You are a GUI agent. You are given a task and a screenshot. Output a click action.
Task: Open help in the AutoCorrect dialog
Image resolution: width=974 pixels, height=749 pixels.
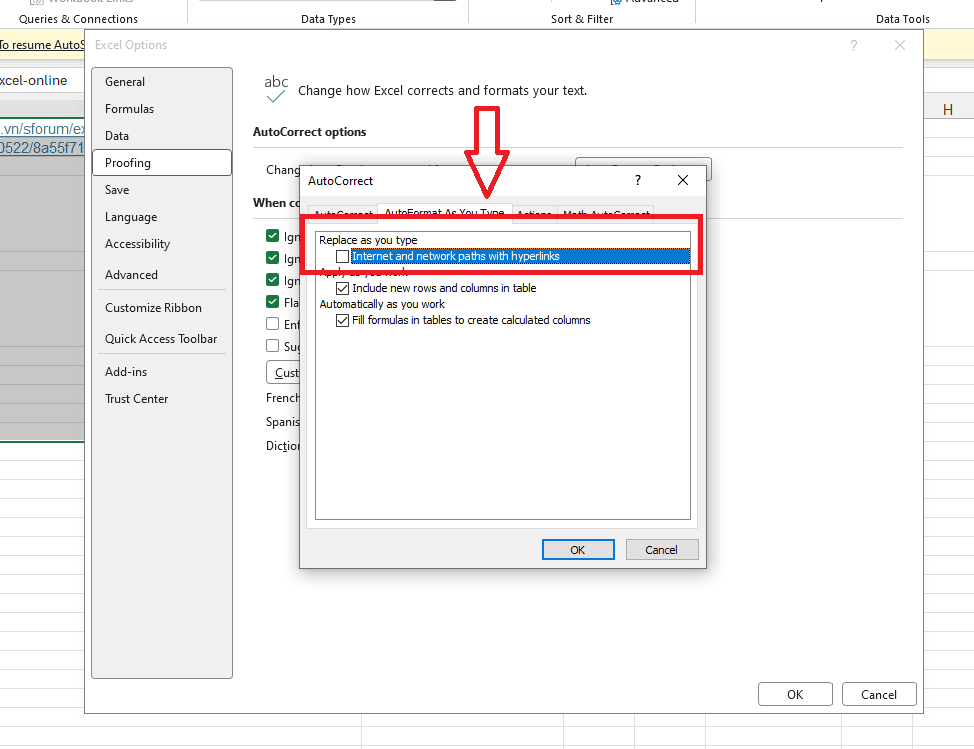pos(637,180)
